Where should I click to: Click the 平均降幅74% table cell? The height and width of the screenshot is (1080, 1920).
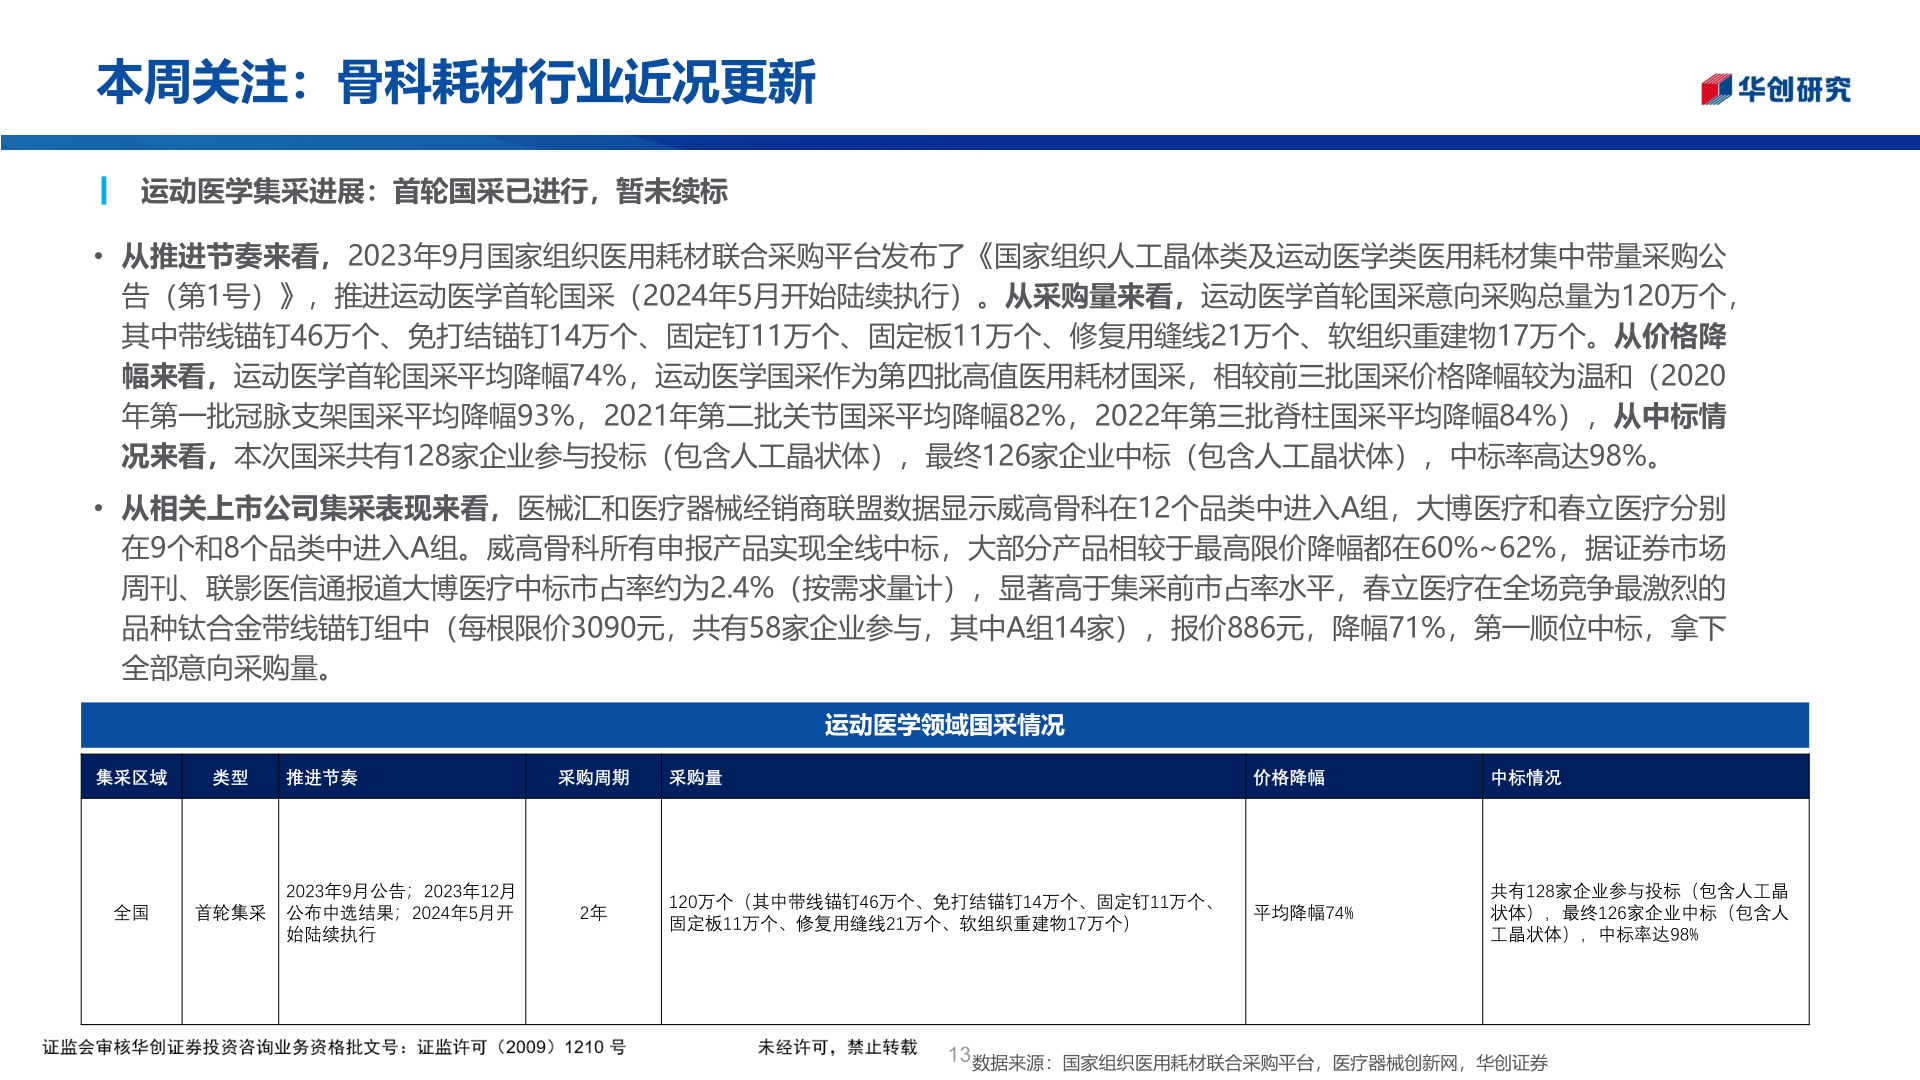1302,913
